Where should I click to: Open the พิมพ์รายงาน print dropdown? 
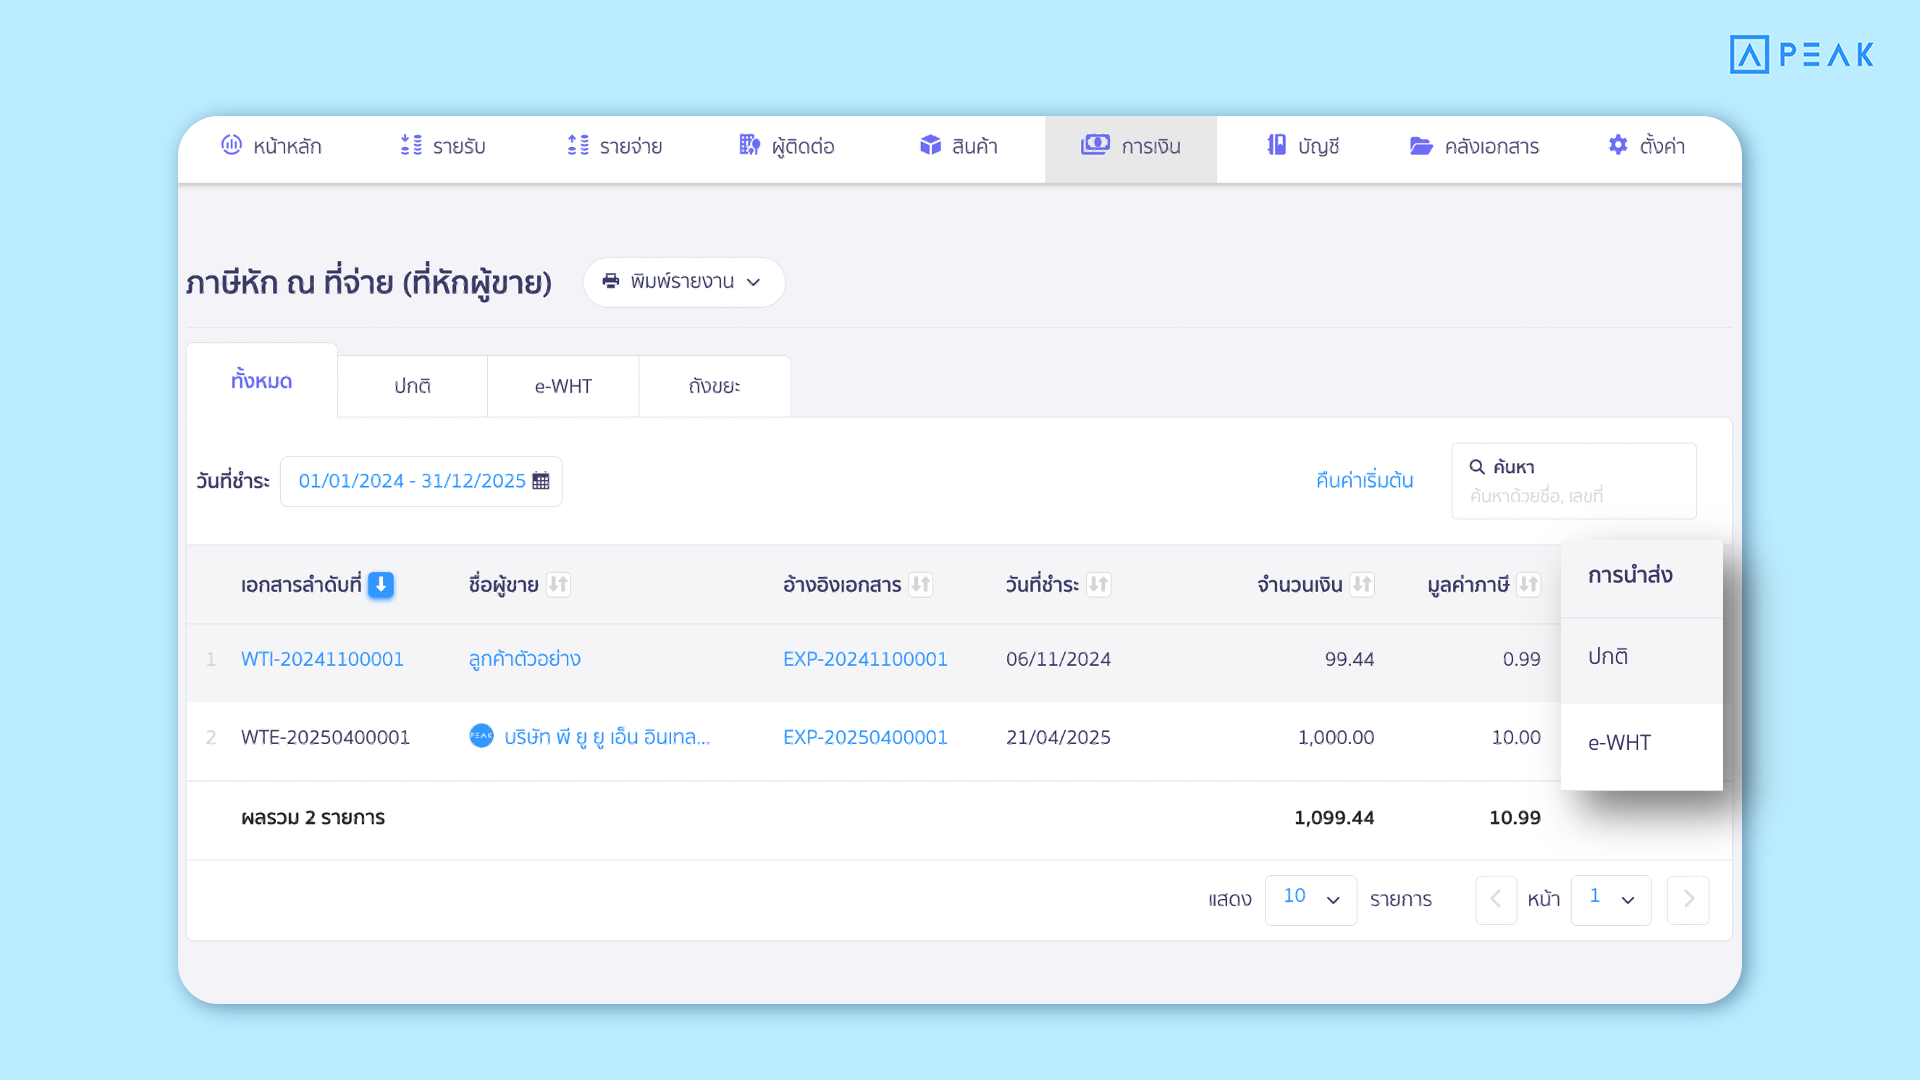[684, 282]
